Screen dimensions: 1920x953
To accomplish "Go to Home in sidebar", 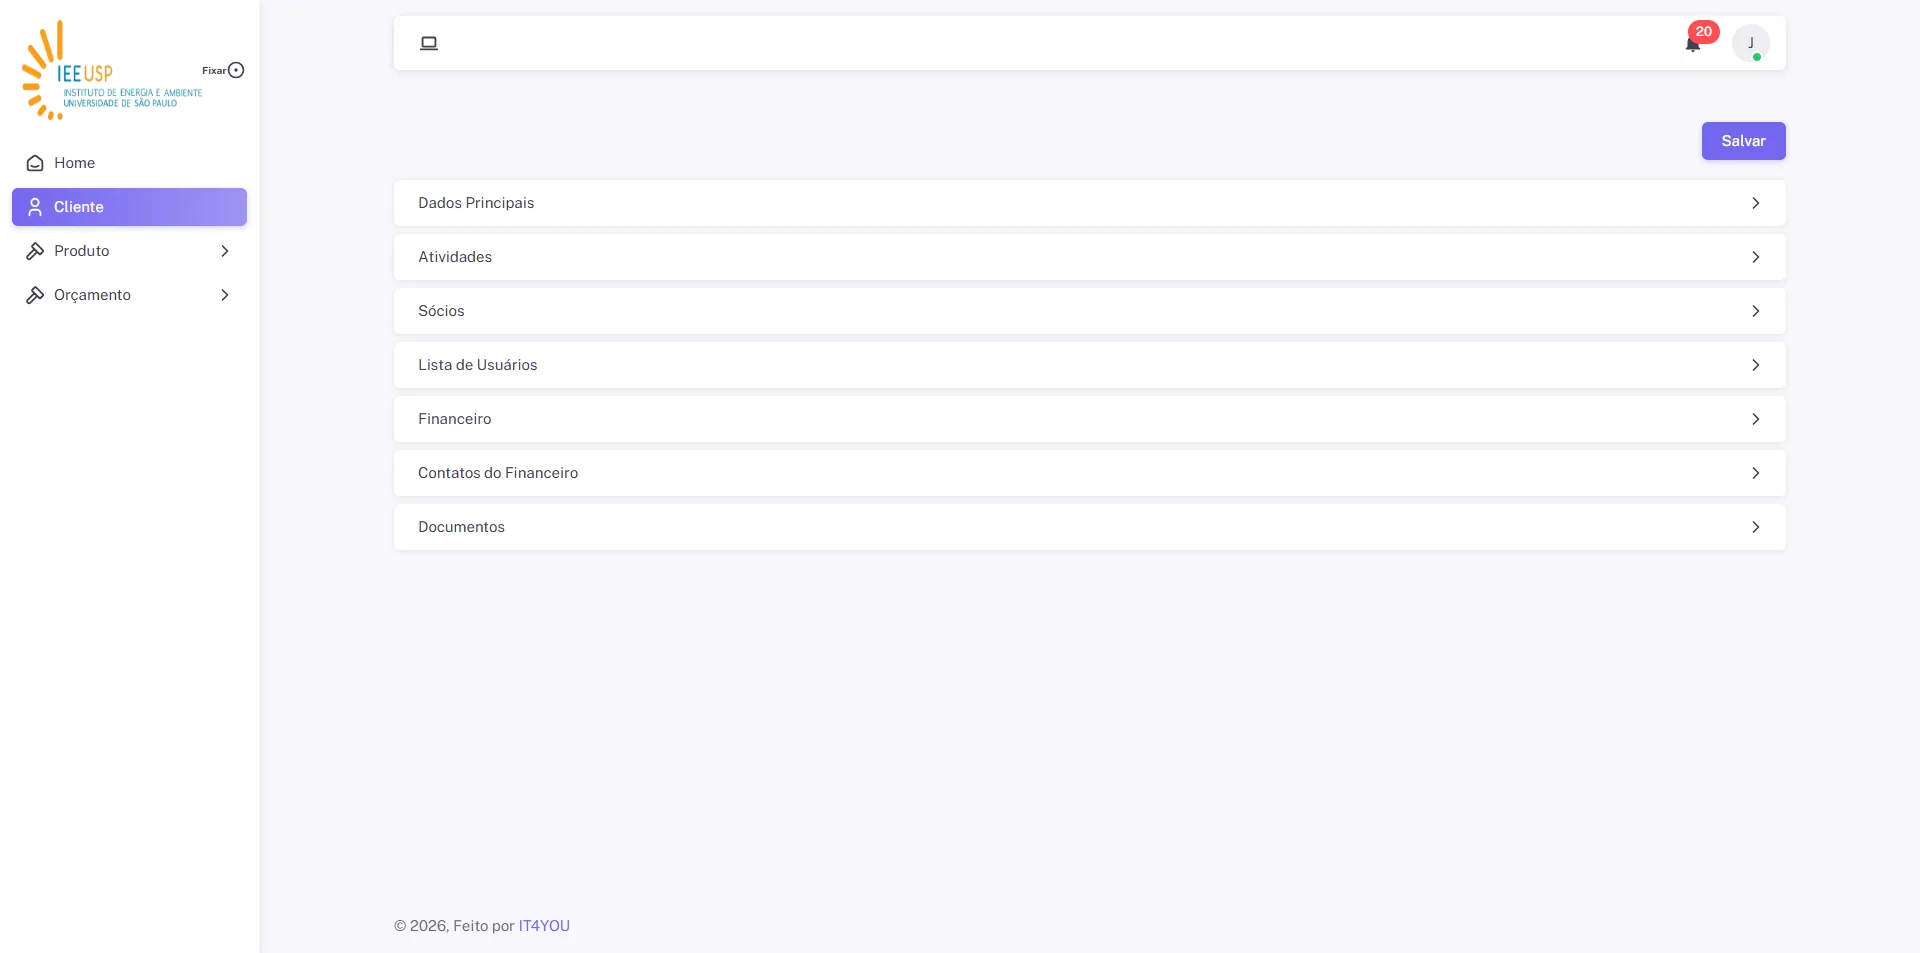I will [x=129, y=163].
